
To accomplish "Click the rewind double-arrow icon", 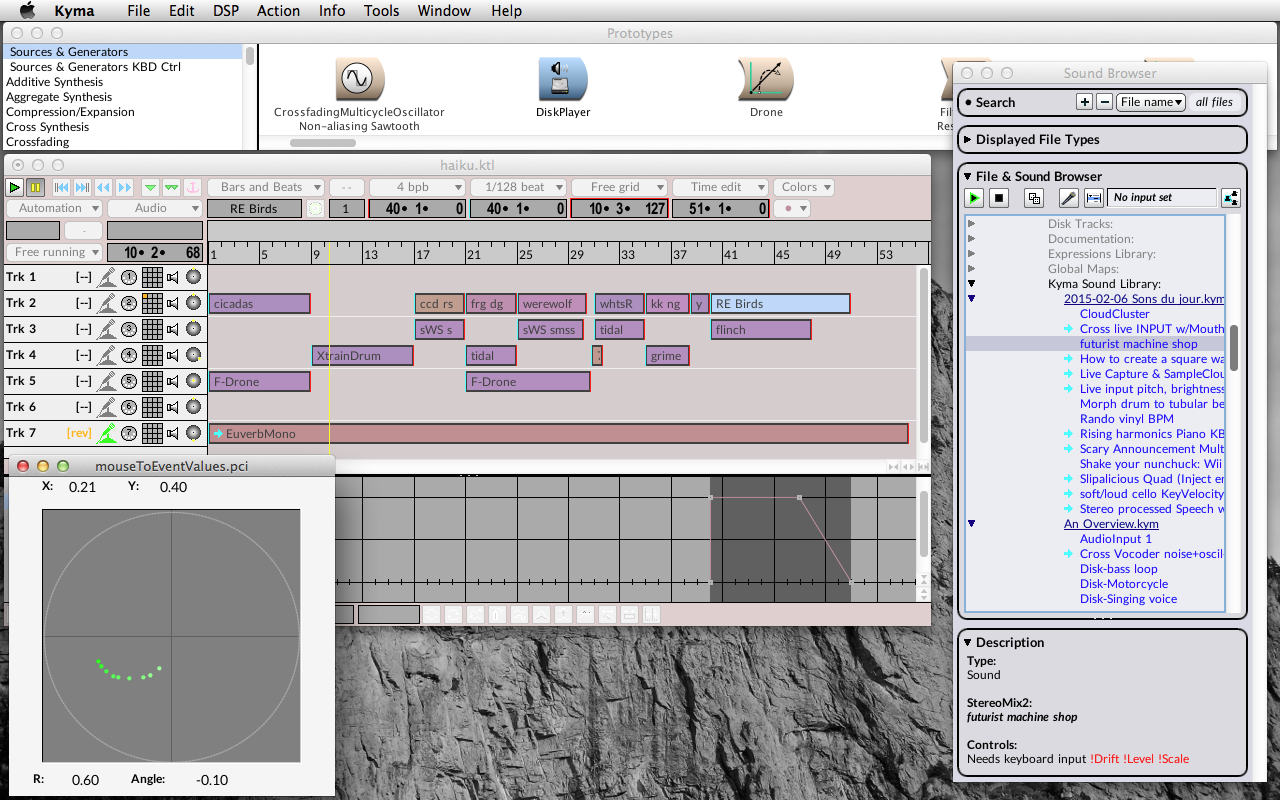I will coord(103,187).
